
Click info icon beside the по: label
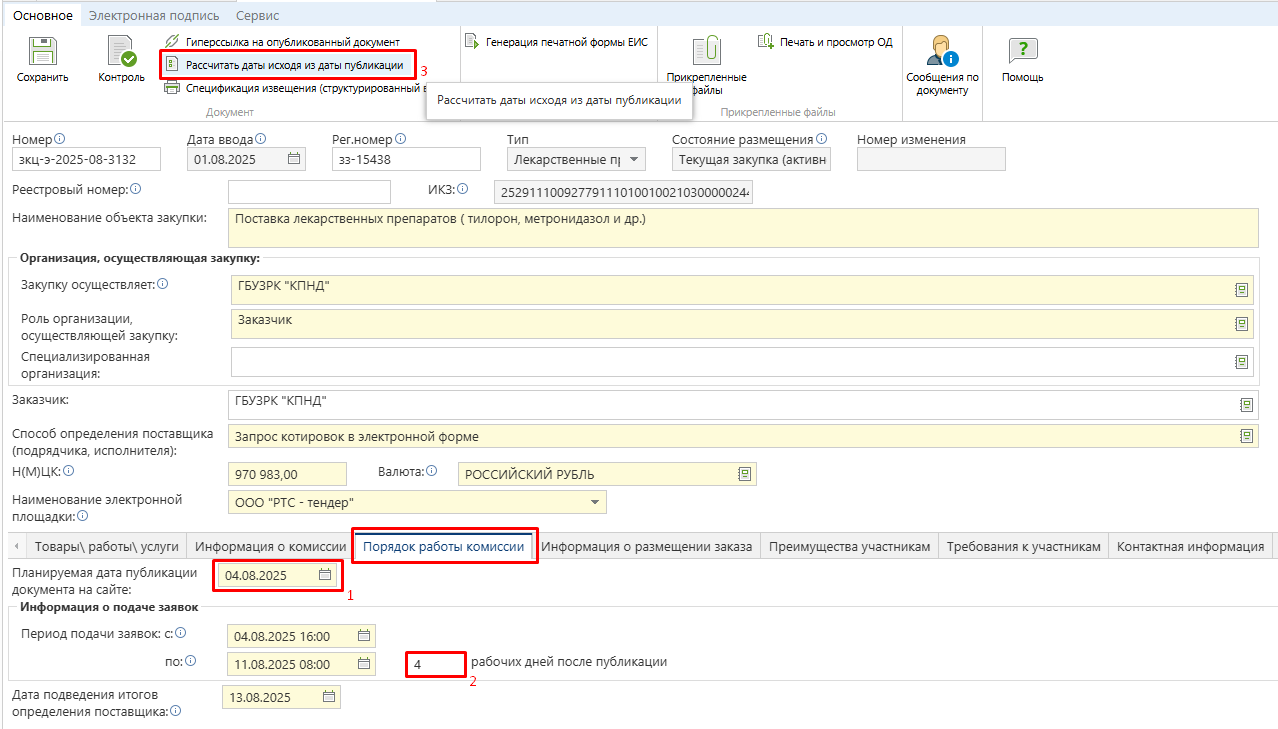(x=190, y=660)
